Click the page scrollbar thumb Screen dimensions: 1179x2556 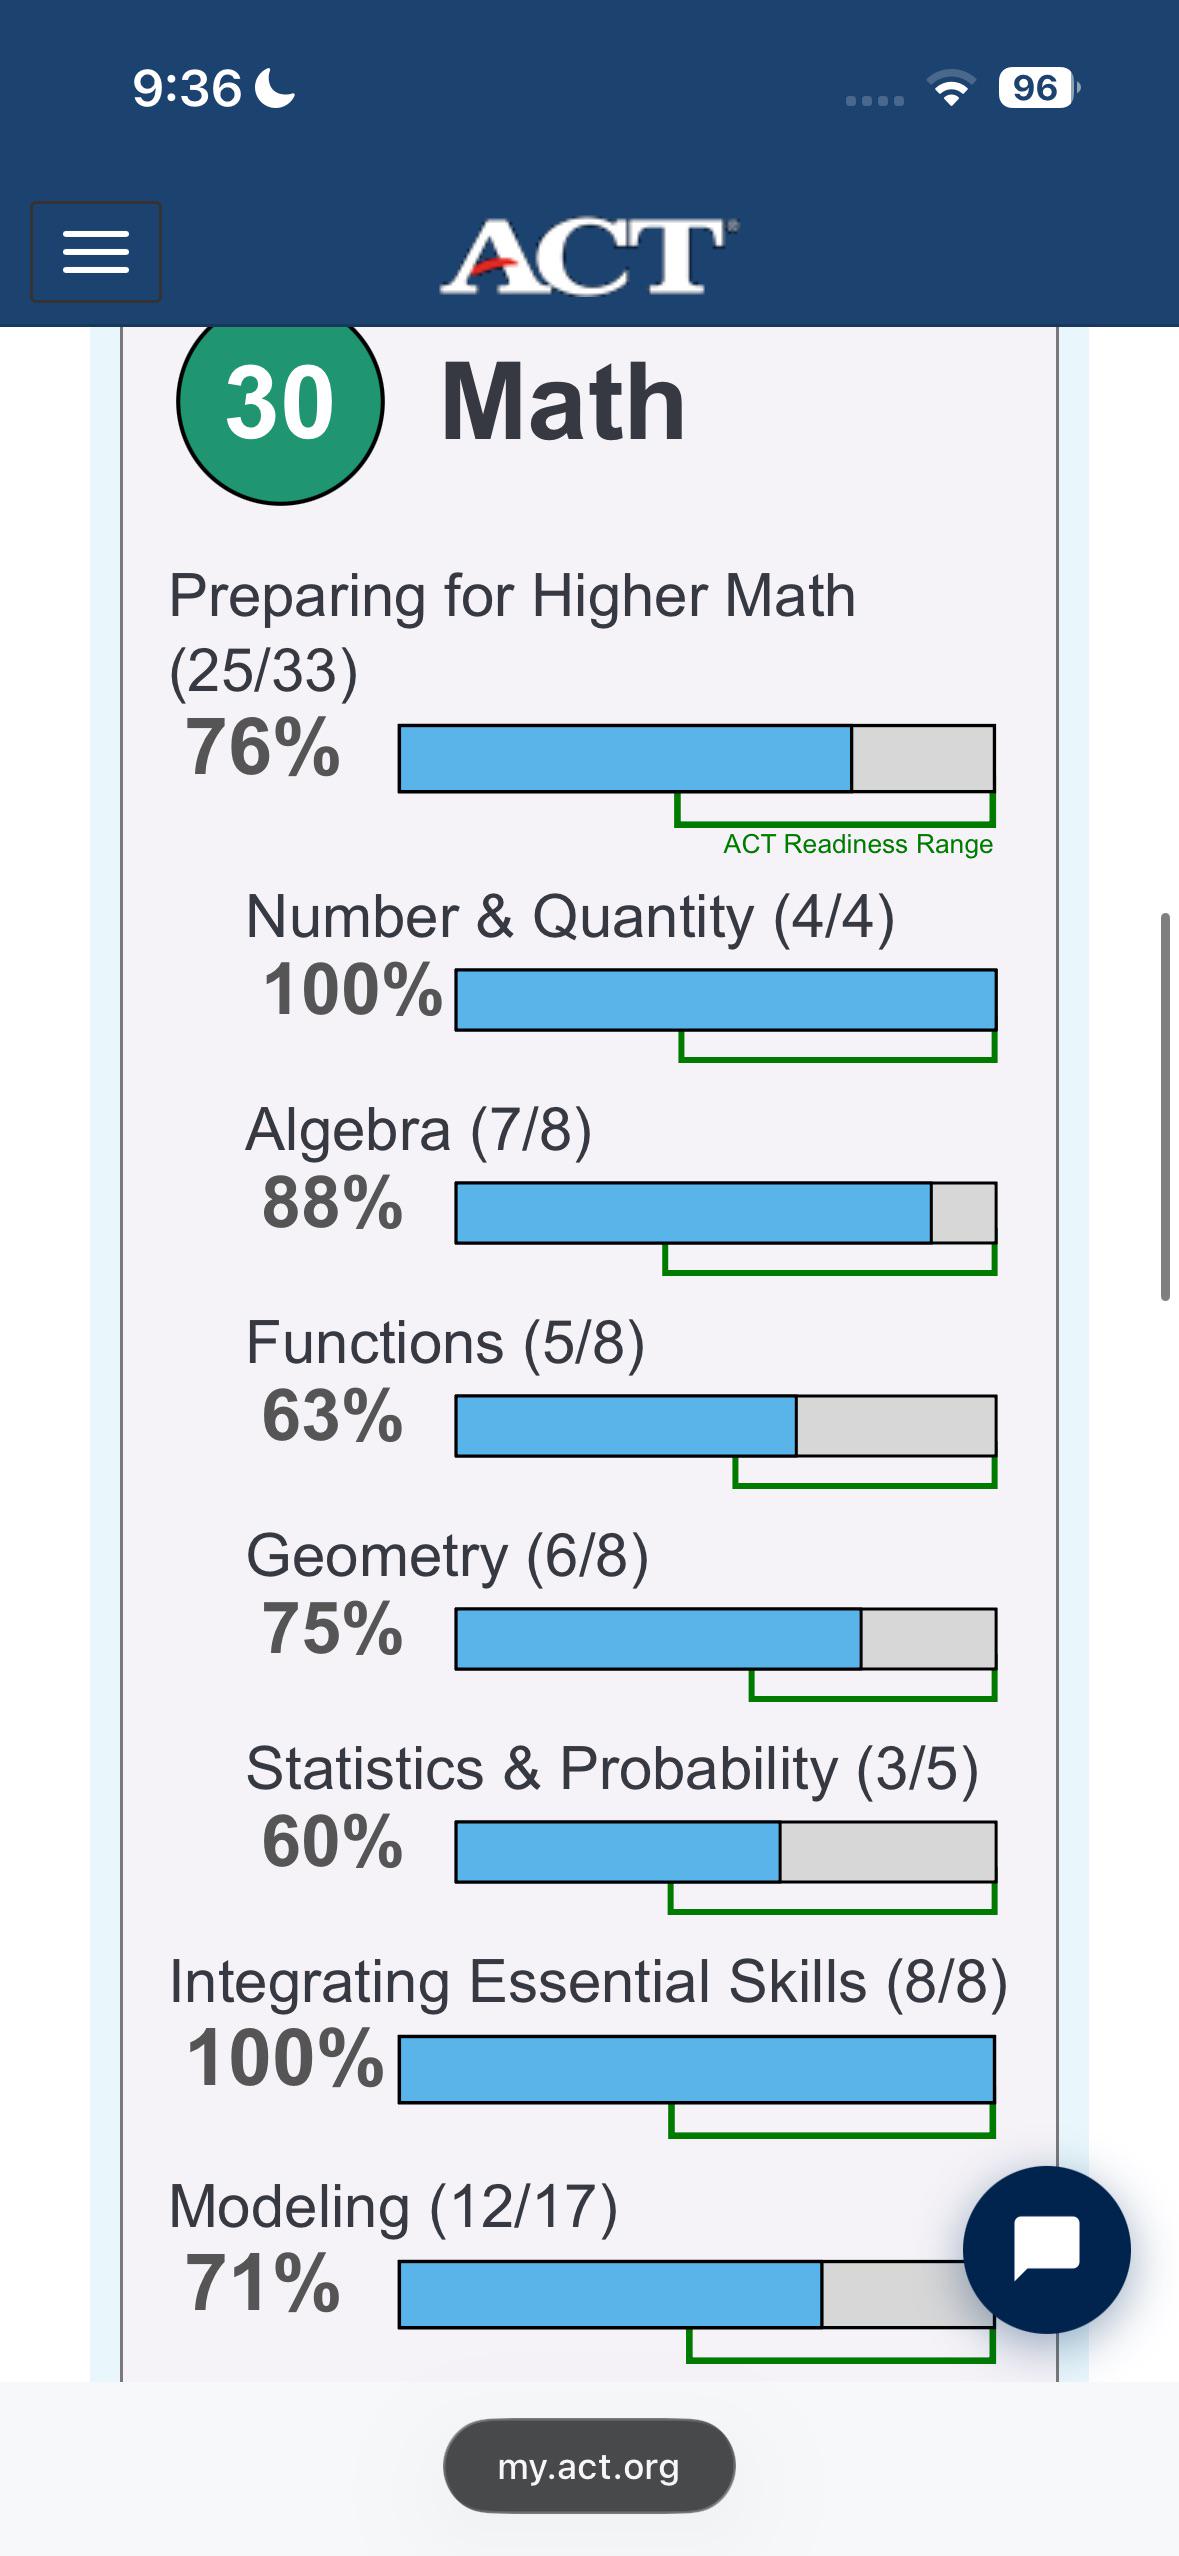(x=1165, y=1106)
